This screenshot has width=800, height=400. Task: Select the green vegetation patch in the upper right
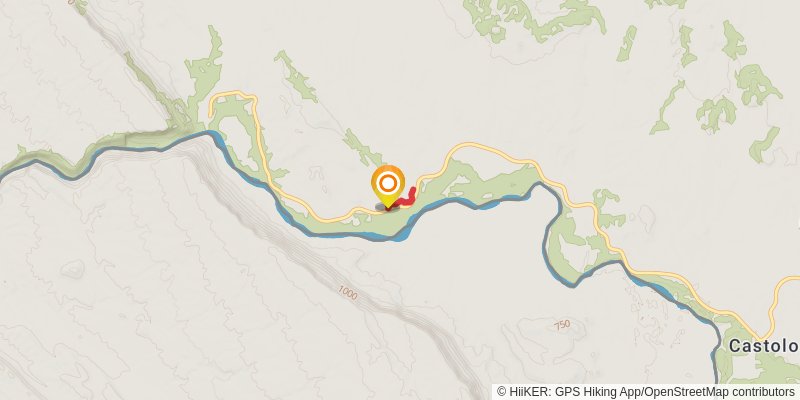pos(755,82)
